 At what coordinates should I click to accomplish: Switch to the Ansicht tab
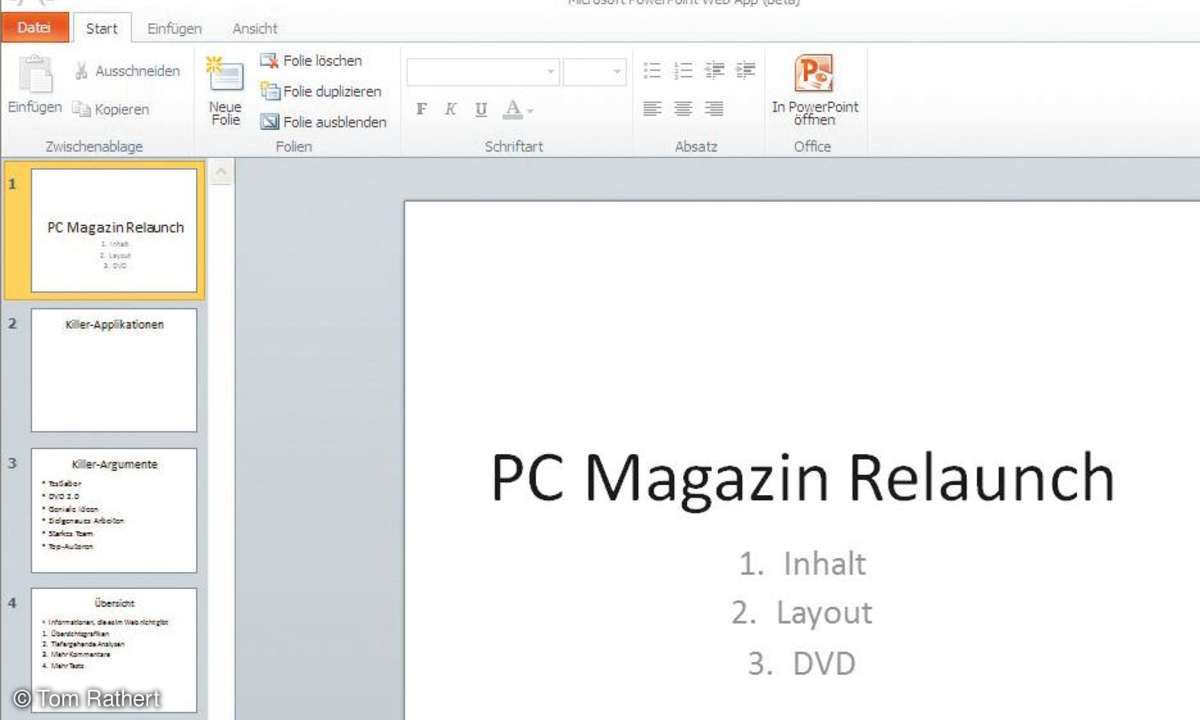(x=255, y=29)
